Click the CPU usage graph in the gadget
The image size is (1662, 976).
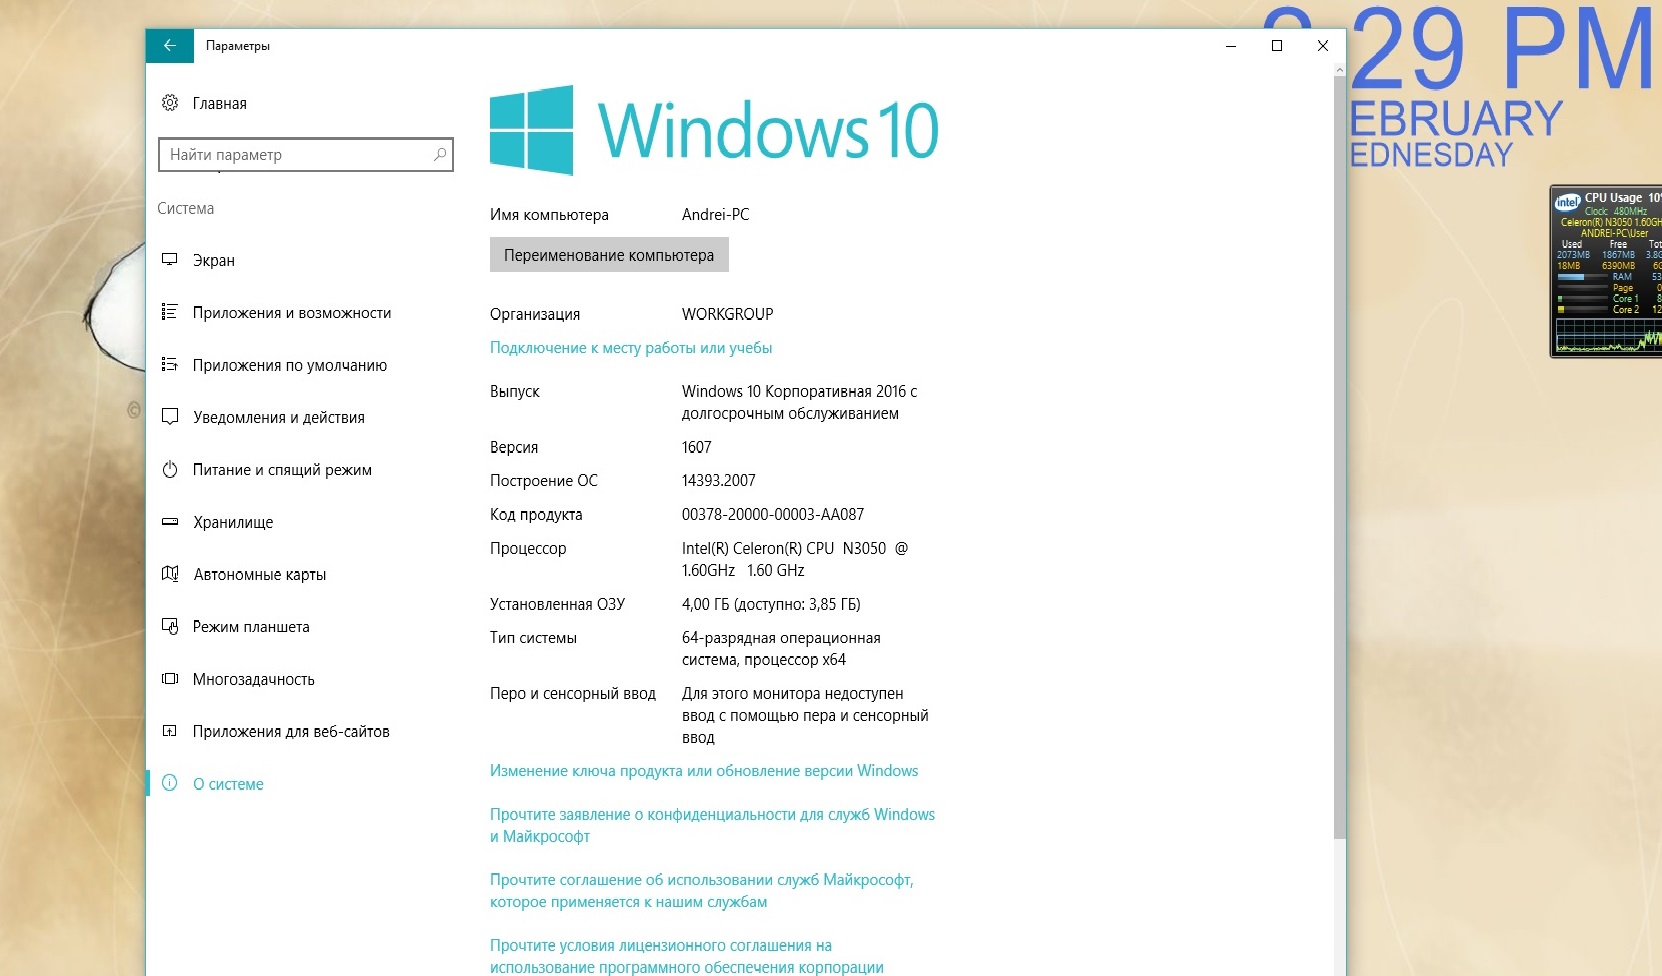(x=1608, y=336)
